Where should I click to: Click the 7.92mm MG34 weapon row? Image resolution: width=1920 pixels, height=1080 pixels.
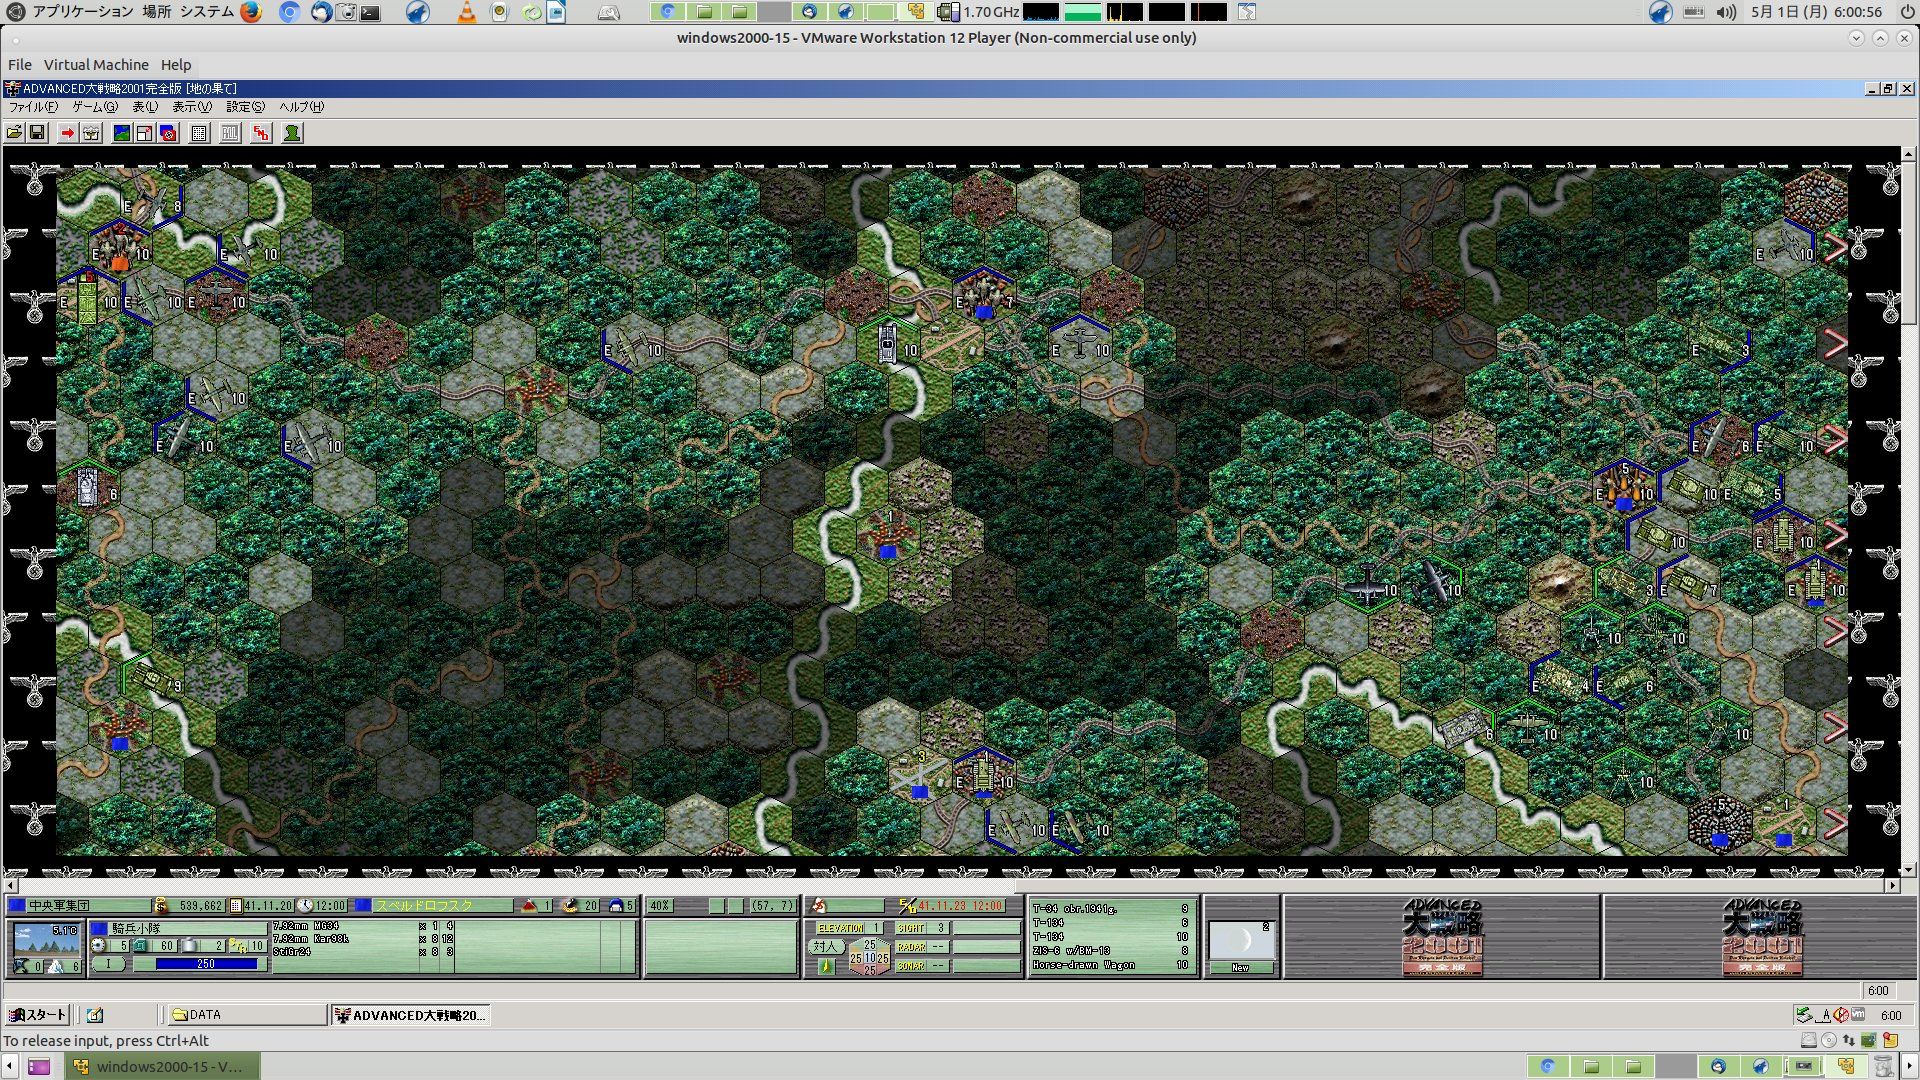coord(364,926)
